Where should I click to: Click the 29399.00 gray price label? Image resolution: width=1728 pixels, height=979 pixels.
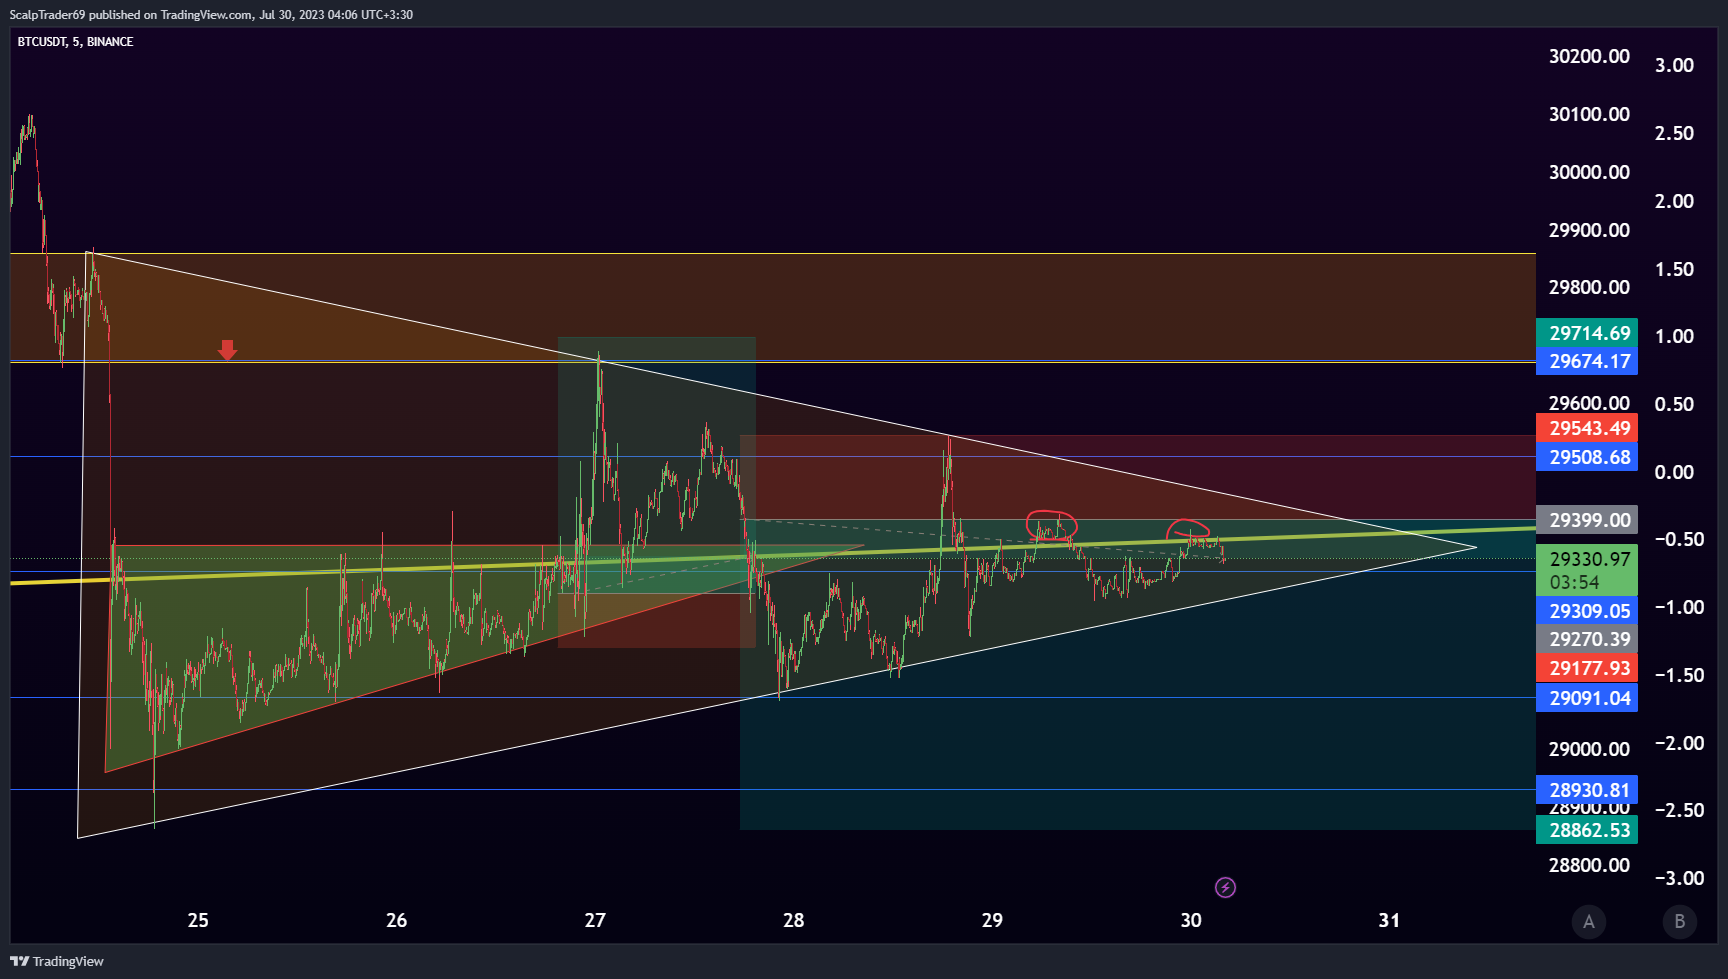point(1587,520)
